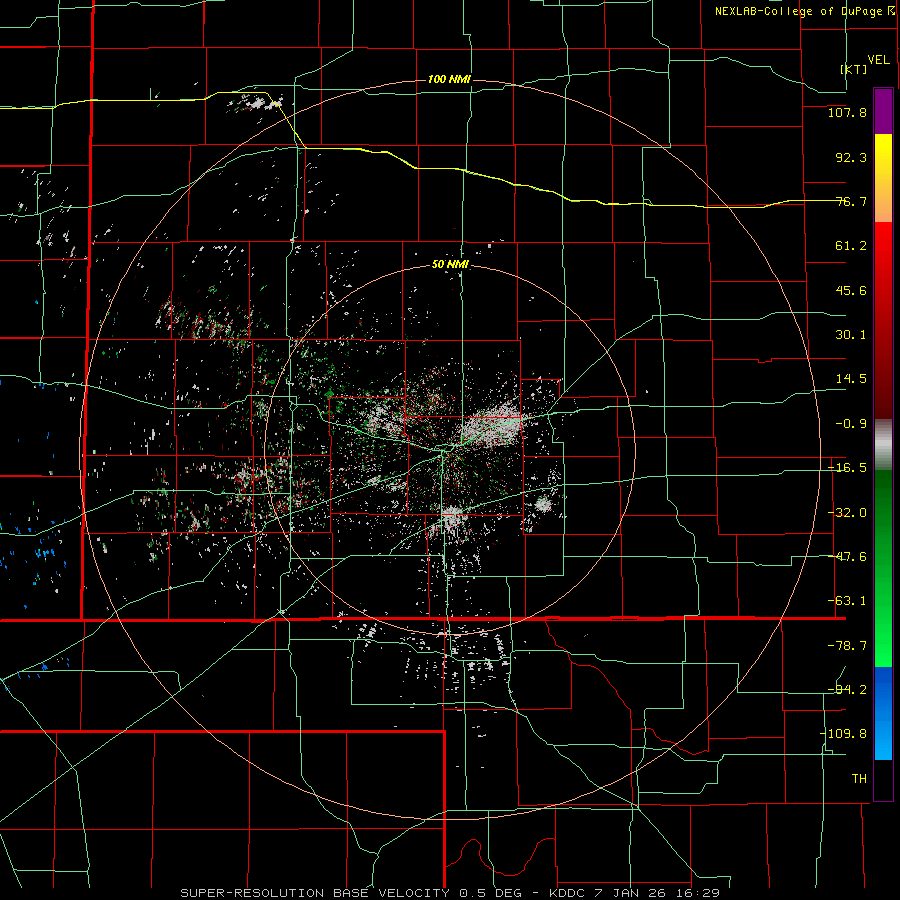This screenshot has height=900, width=900.
Task: Click the 14.5 velocity legend value
Action: [x=851, y=379]
